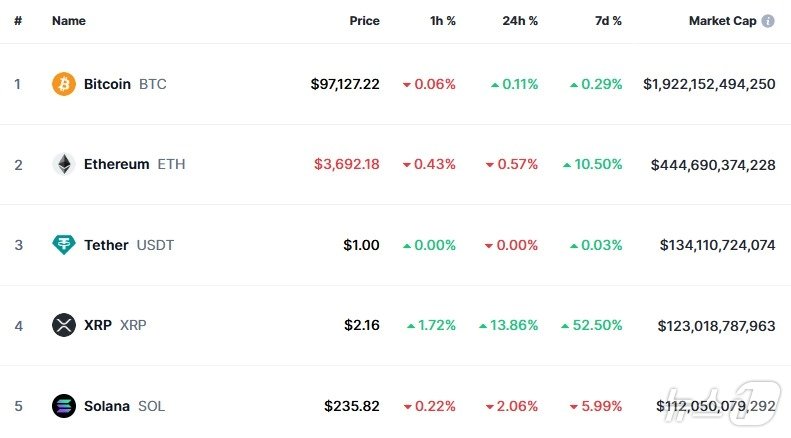Sort by rank # column header

tap(18, 21)
